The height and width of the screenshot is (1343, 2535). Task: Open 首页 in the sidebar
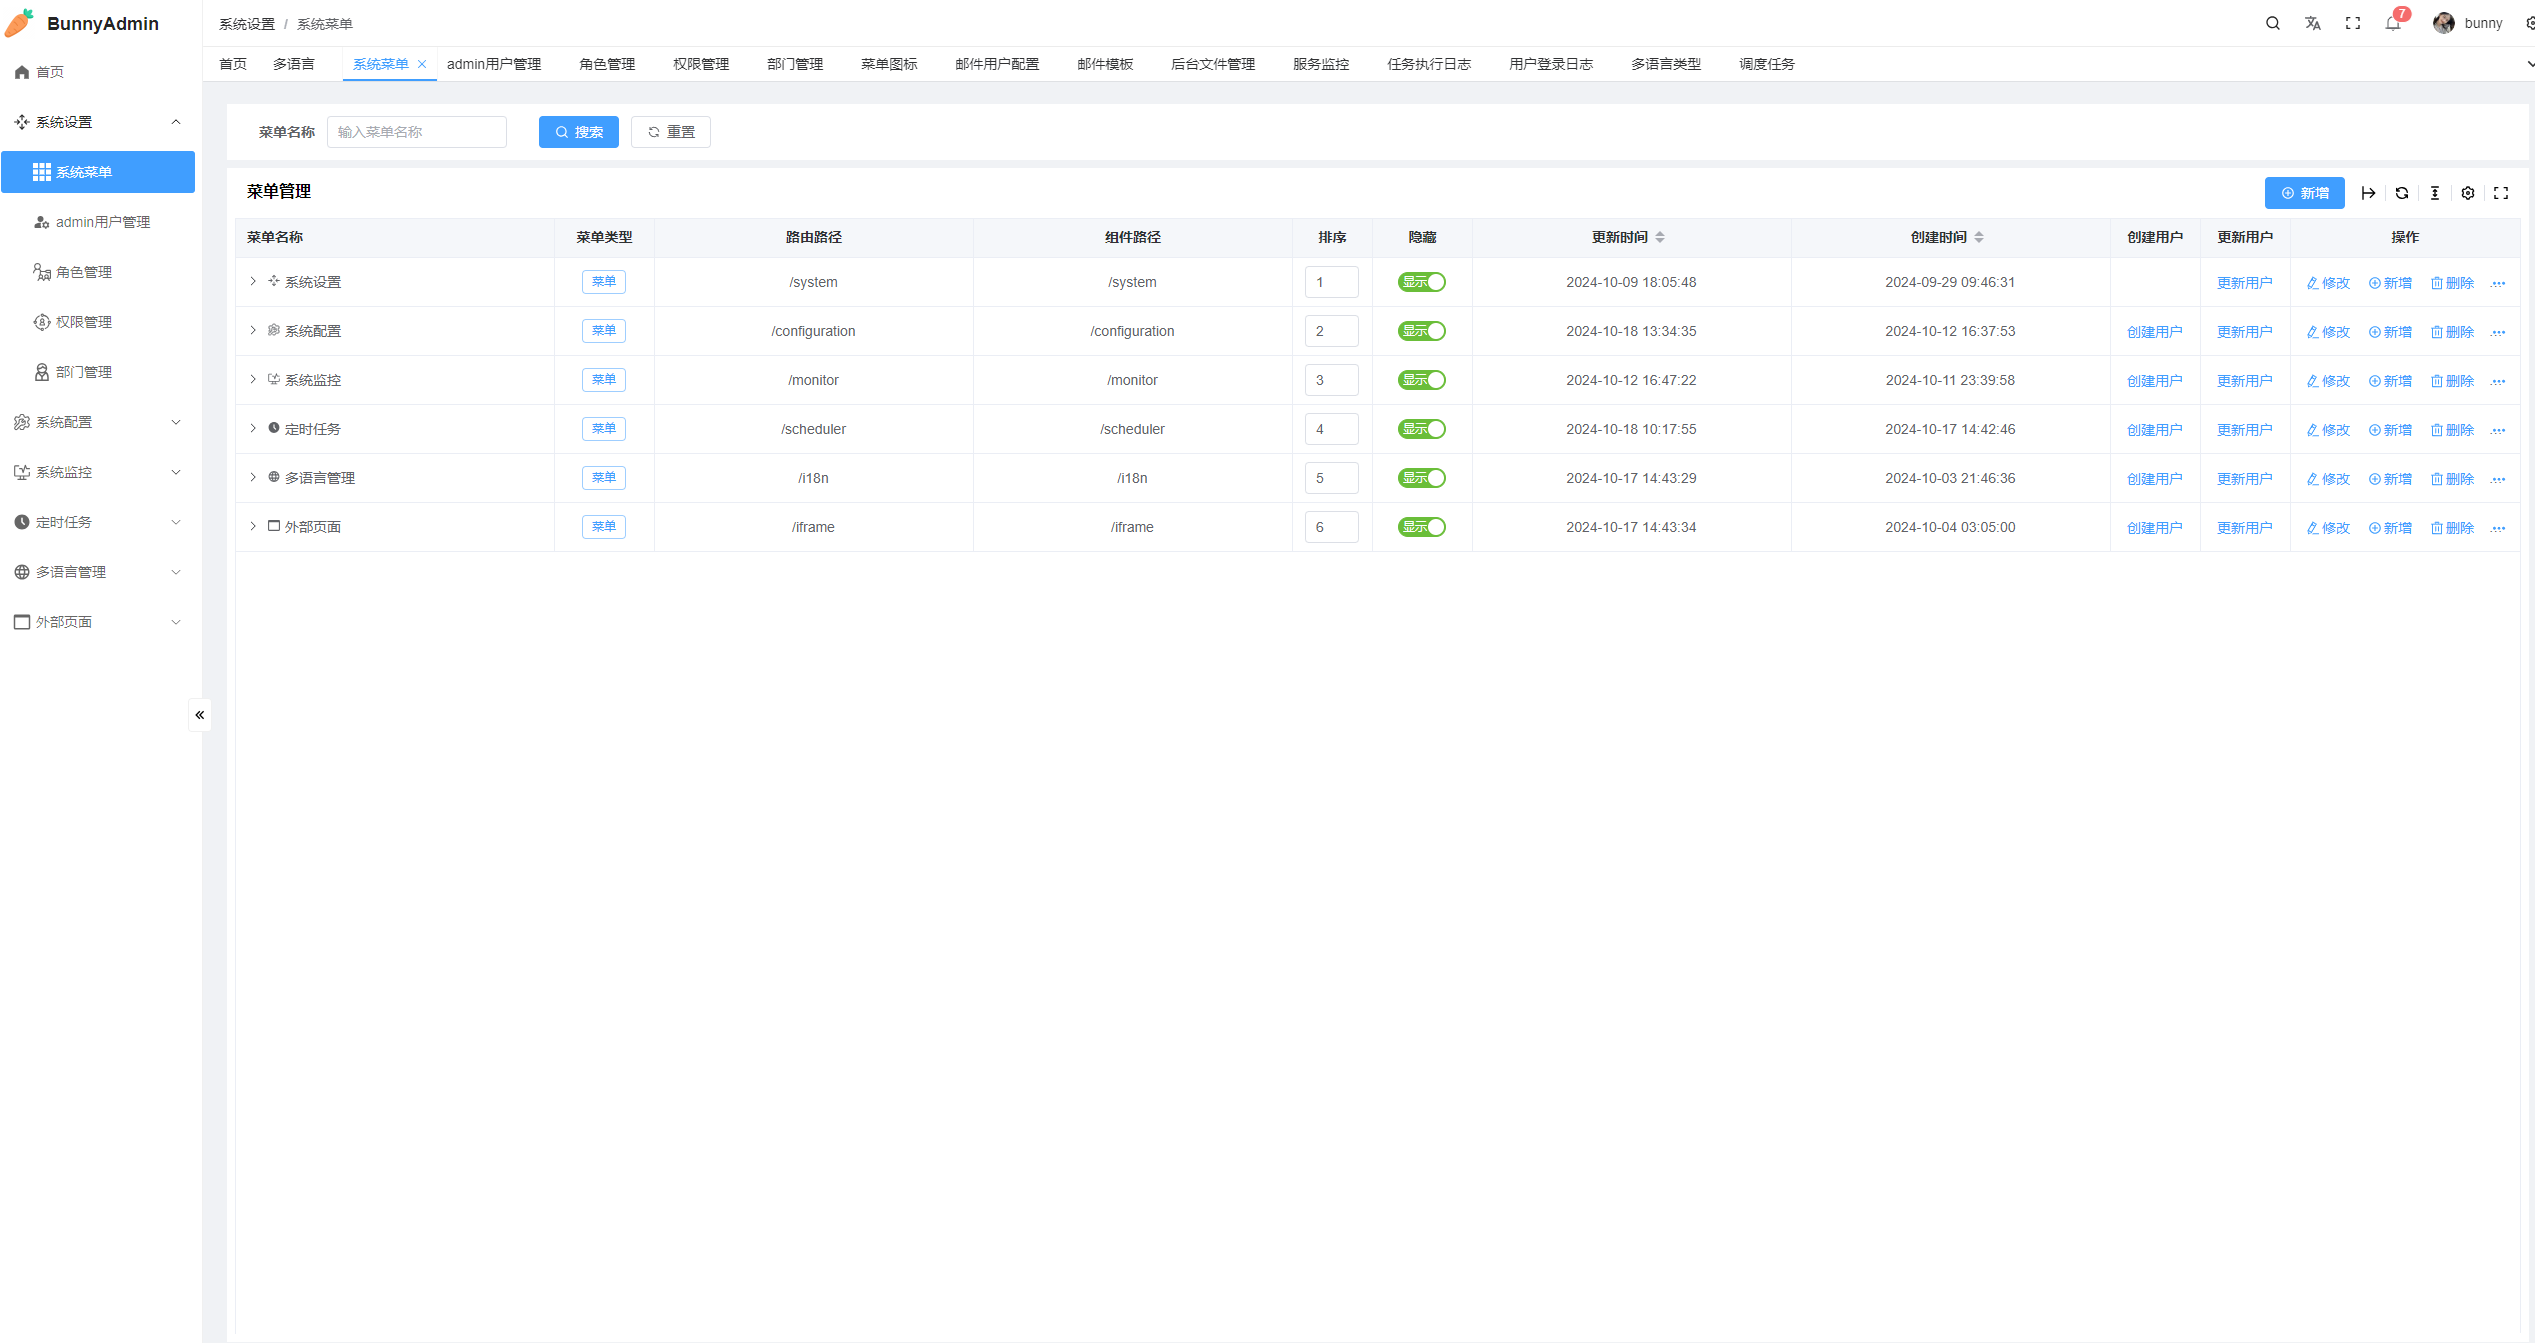[100, 72]
